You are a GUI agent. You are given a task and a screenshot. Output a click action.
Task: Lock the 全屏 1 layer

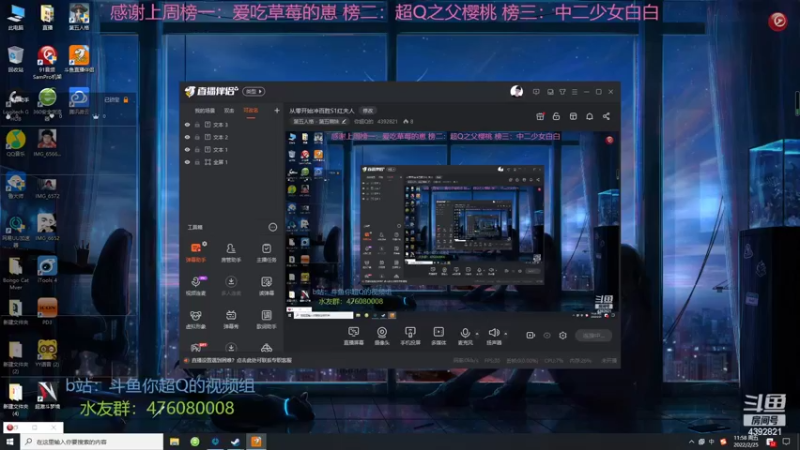tap(197, 162)
